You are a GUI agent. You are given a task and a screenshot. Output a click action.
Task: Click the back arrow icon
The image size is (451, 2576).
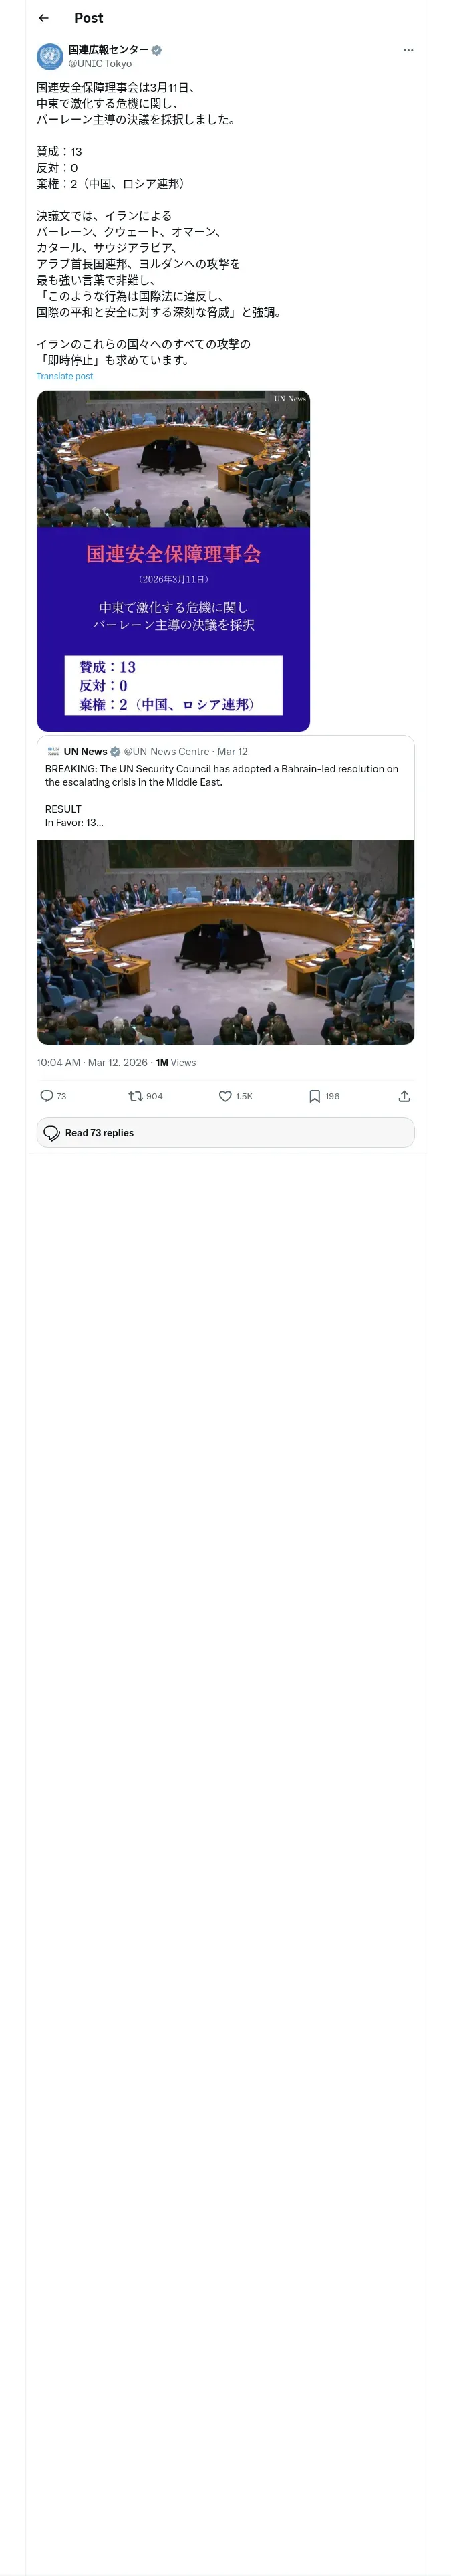pos(43,18)
